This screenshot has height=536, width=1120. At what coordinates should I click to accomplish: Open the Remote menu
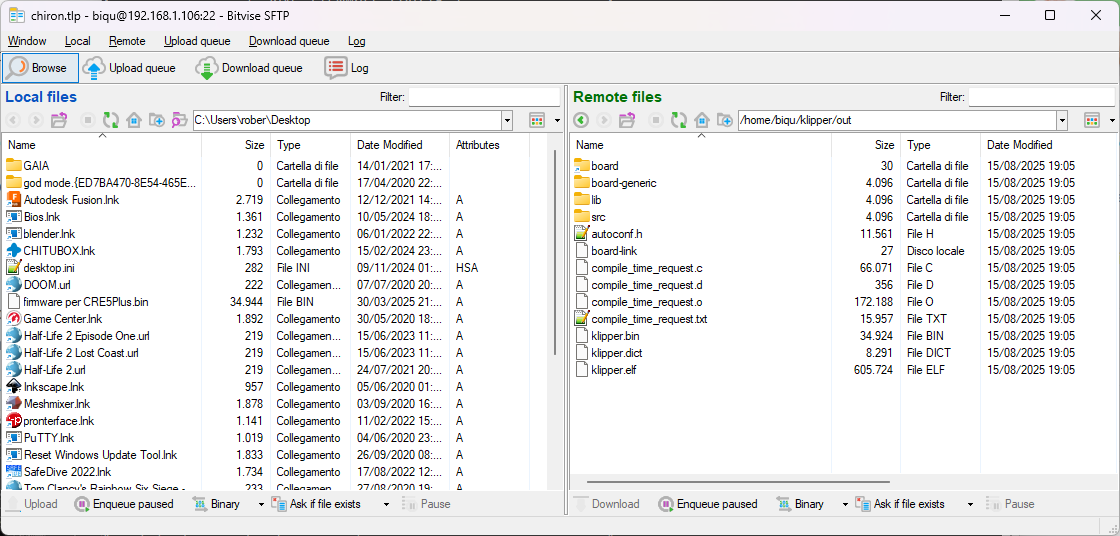[127, 41]
